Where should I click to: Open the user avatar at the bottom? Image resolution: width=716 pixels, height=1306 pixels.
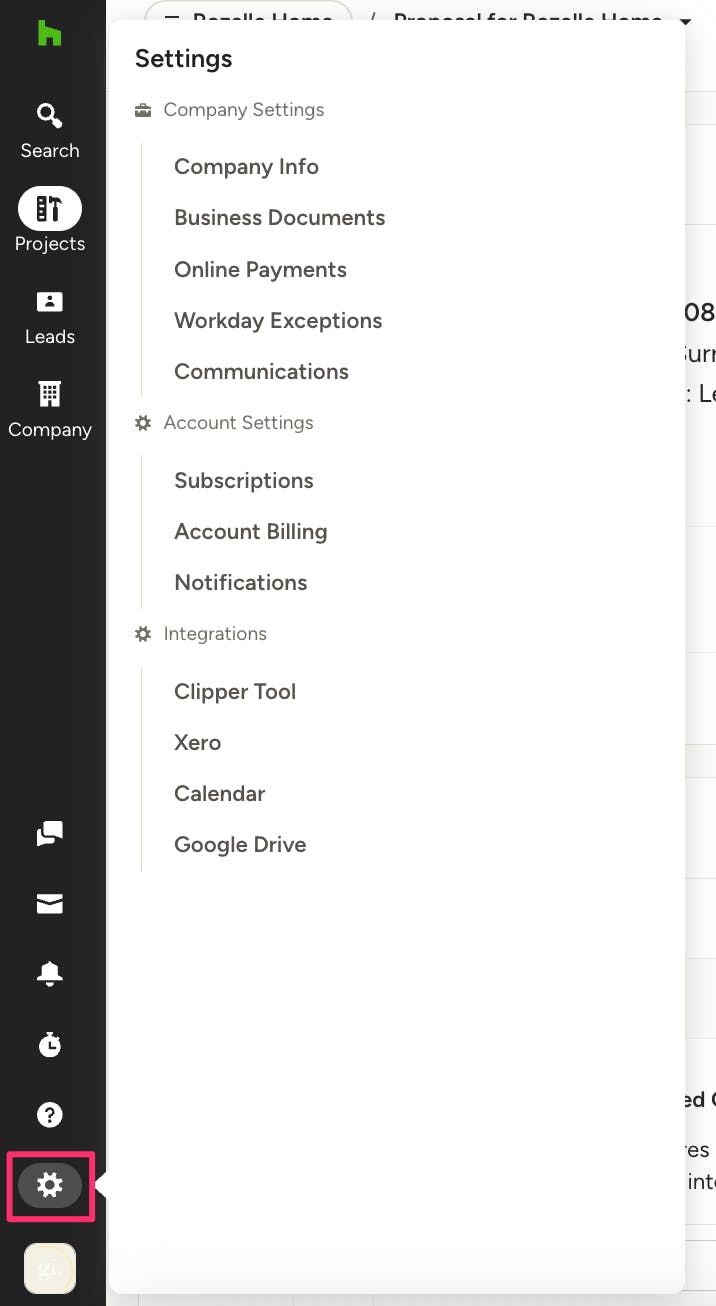(49, 1268)
